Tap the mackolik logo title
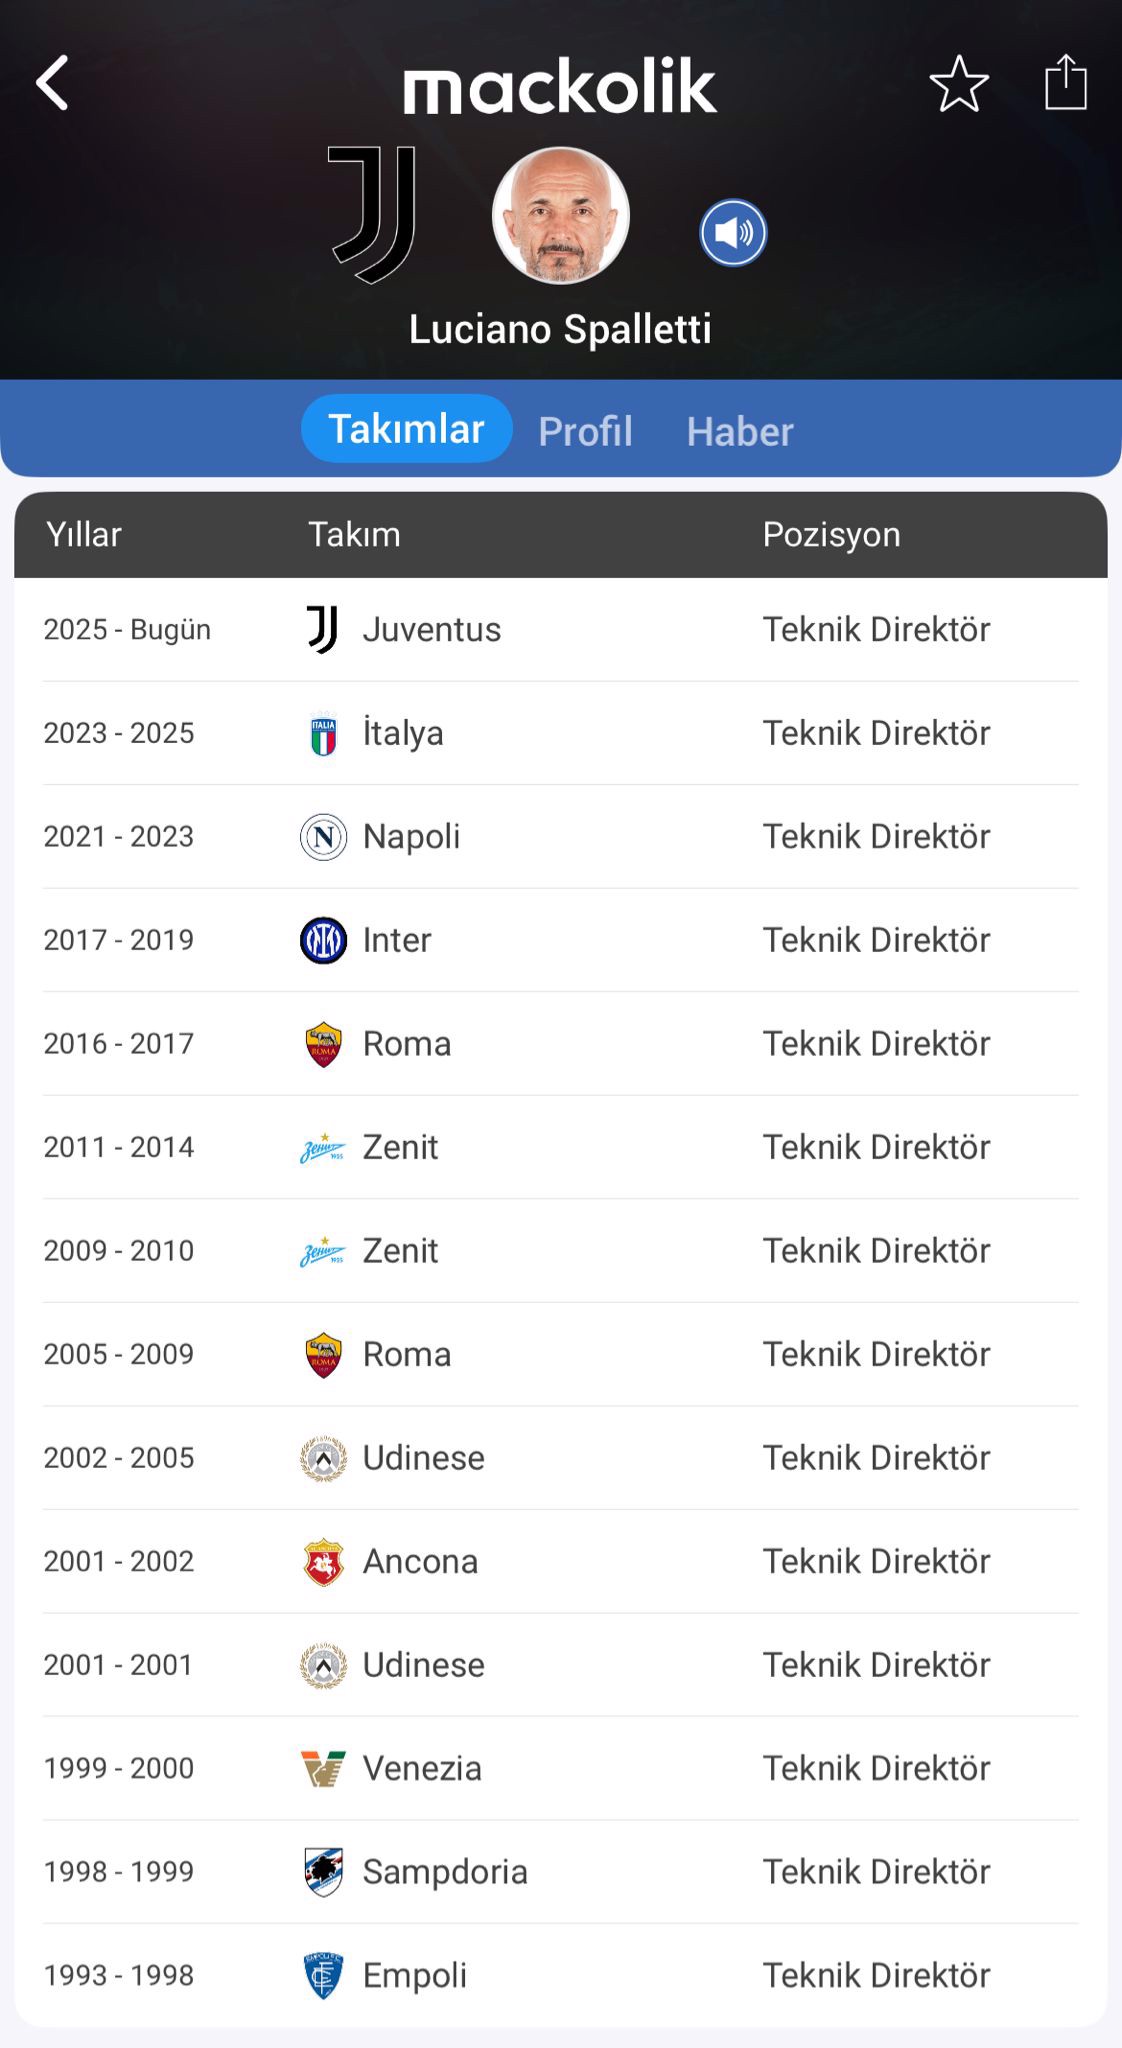 pos(560,86)
